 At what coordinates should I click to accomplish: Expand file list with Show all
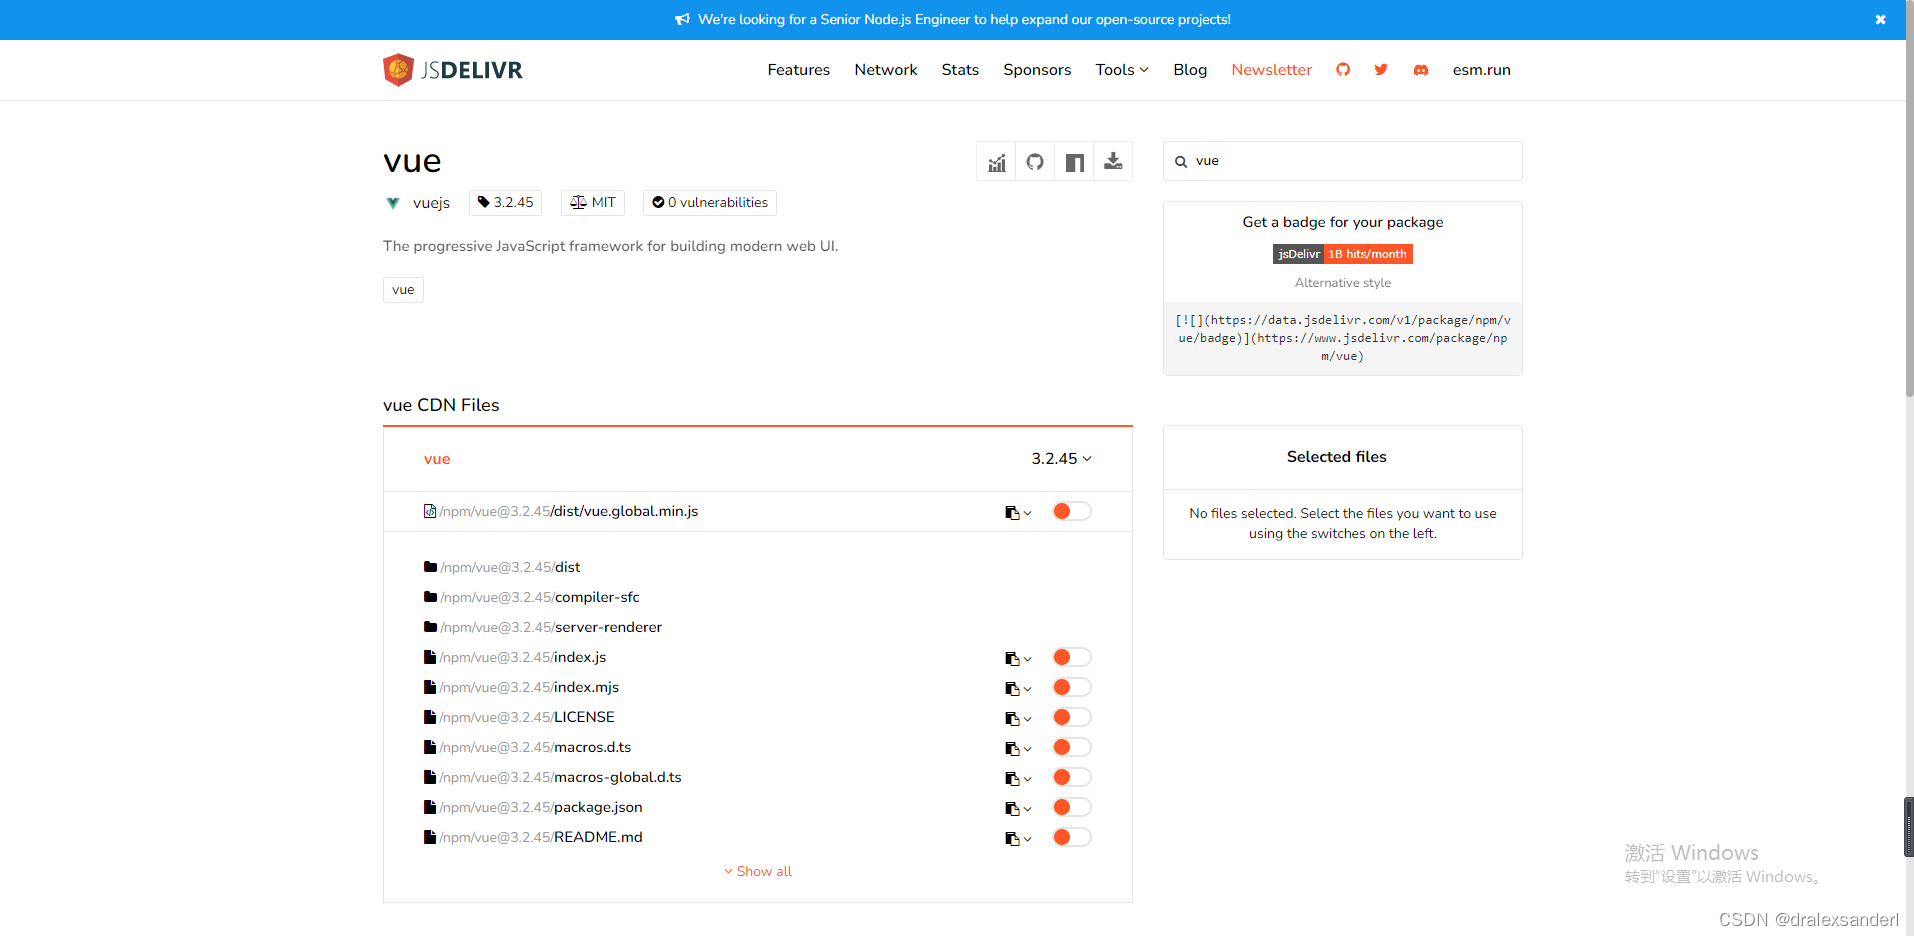point(758,871)
